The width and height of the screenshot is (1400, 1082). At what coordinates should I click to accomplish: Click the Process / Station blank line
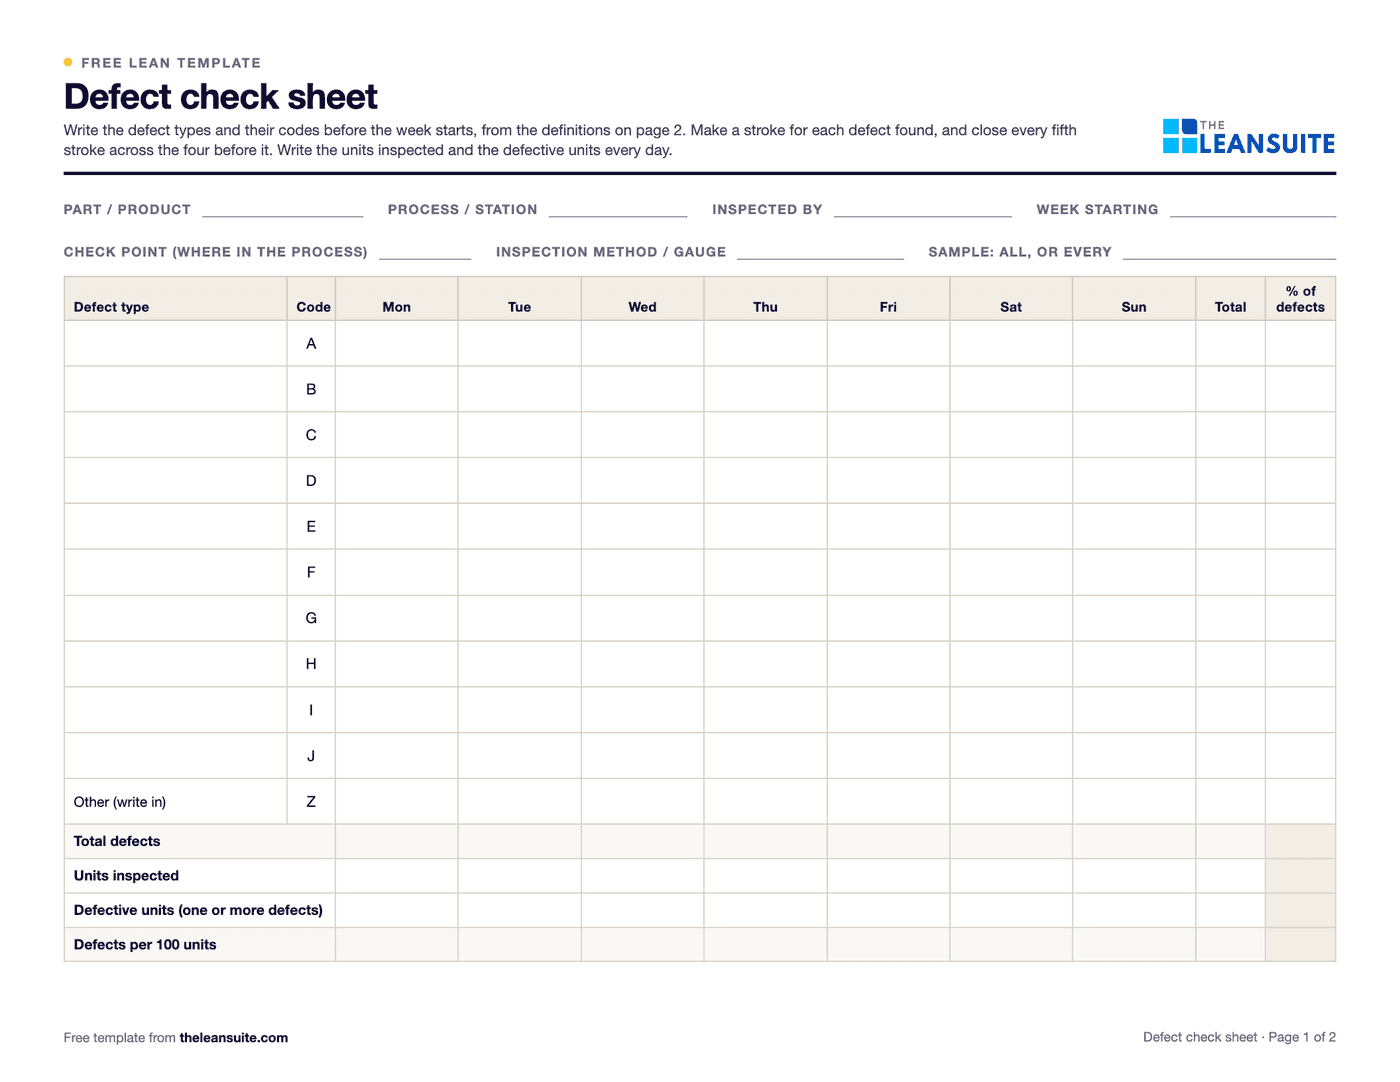pos(618,210)
